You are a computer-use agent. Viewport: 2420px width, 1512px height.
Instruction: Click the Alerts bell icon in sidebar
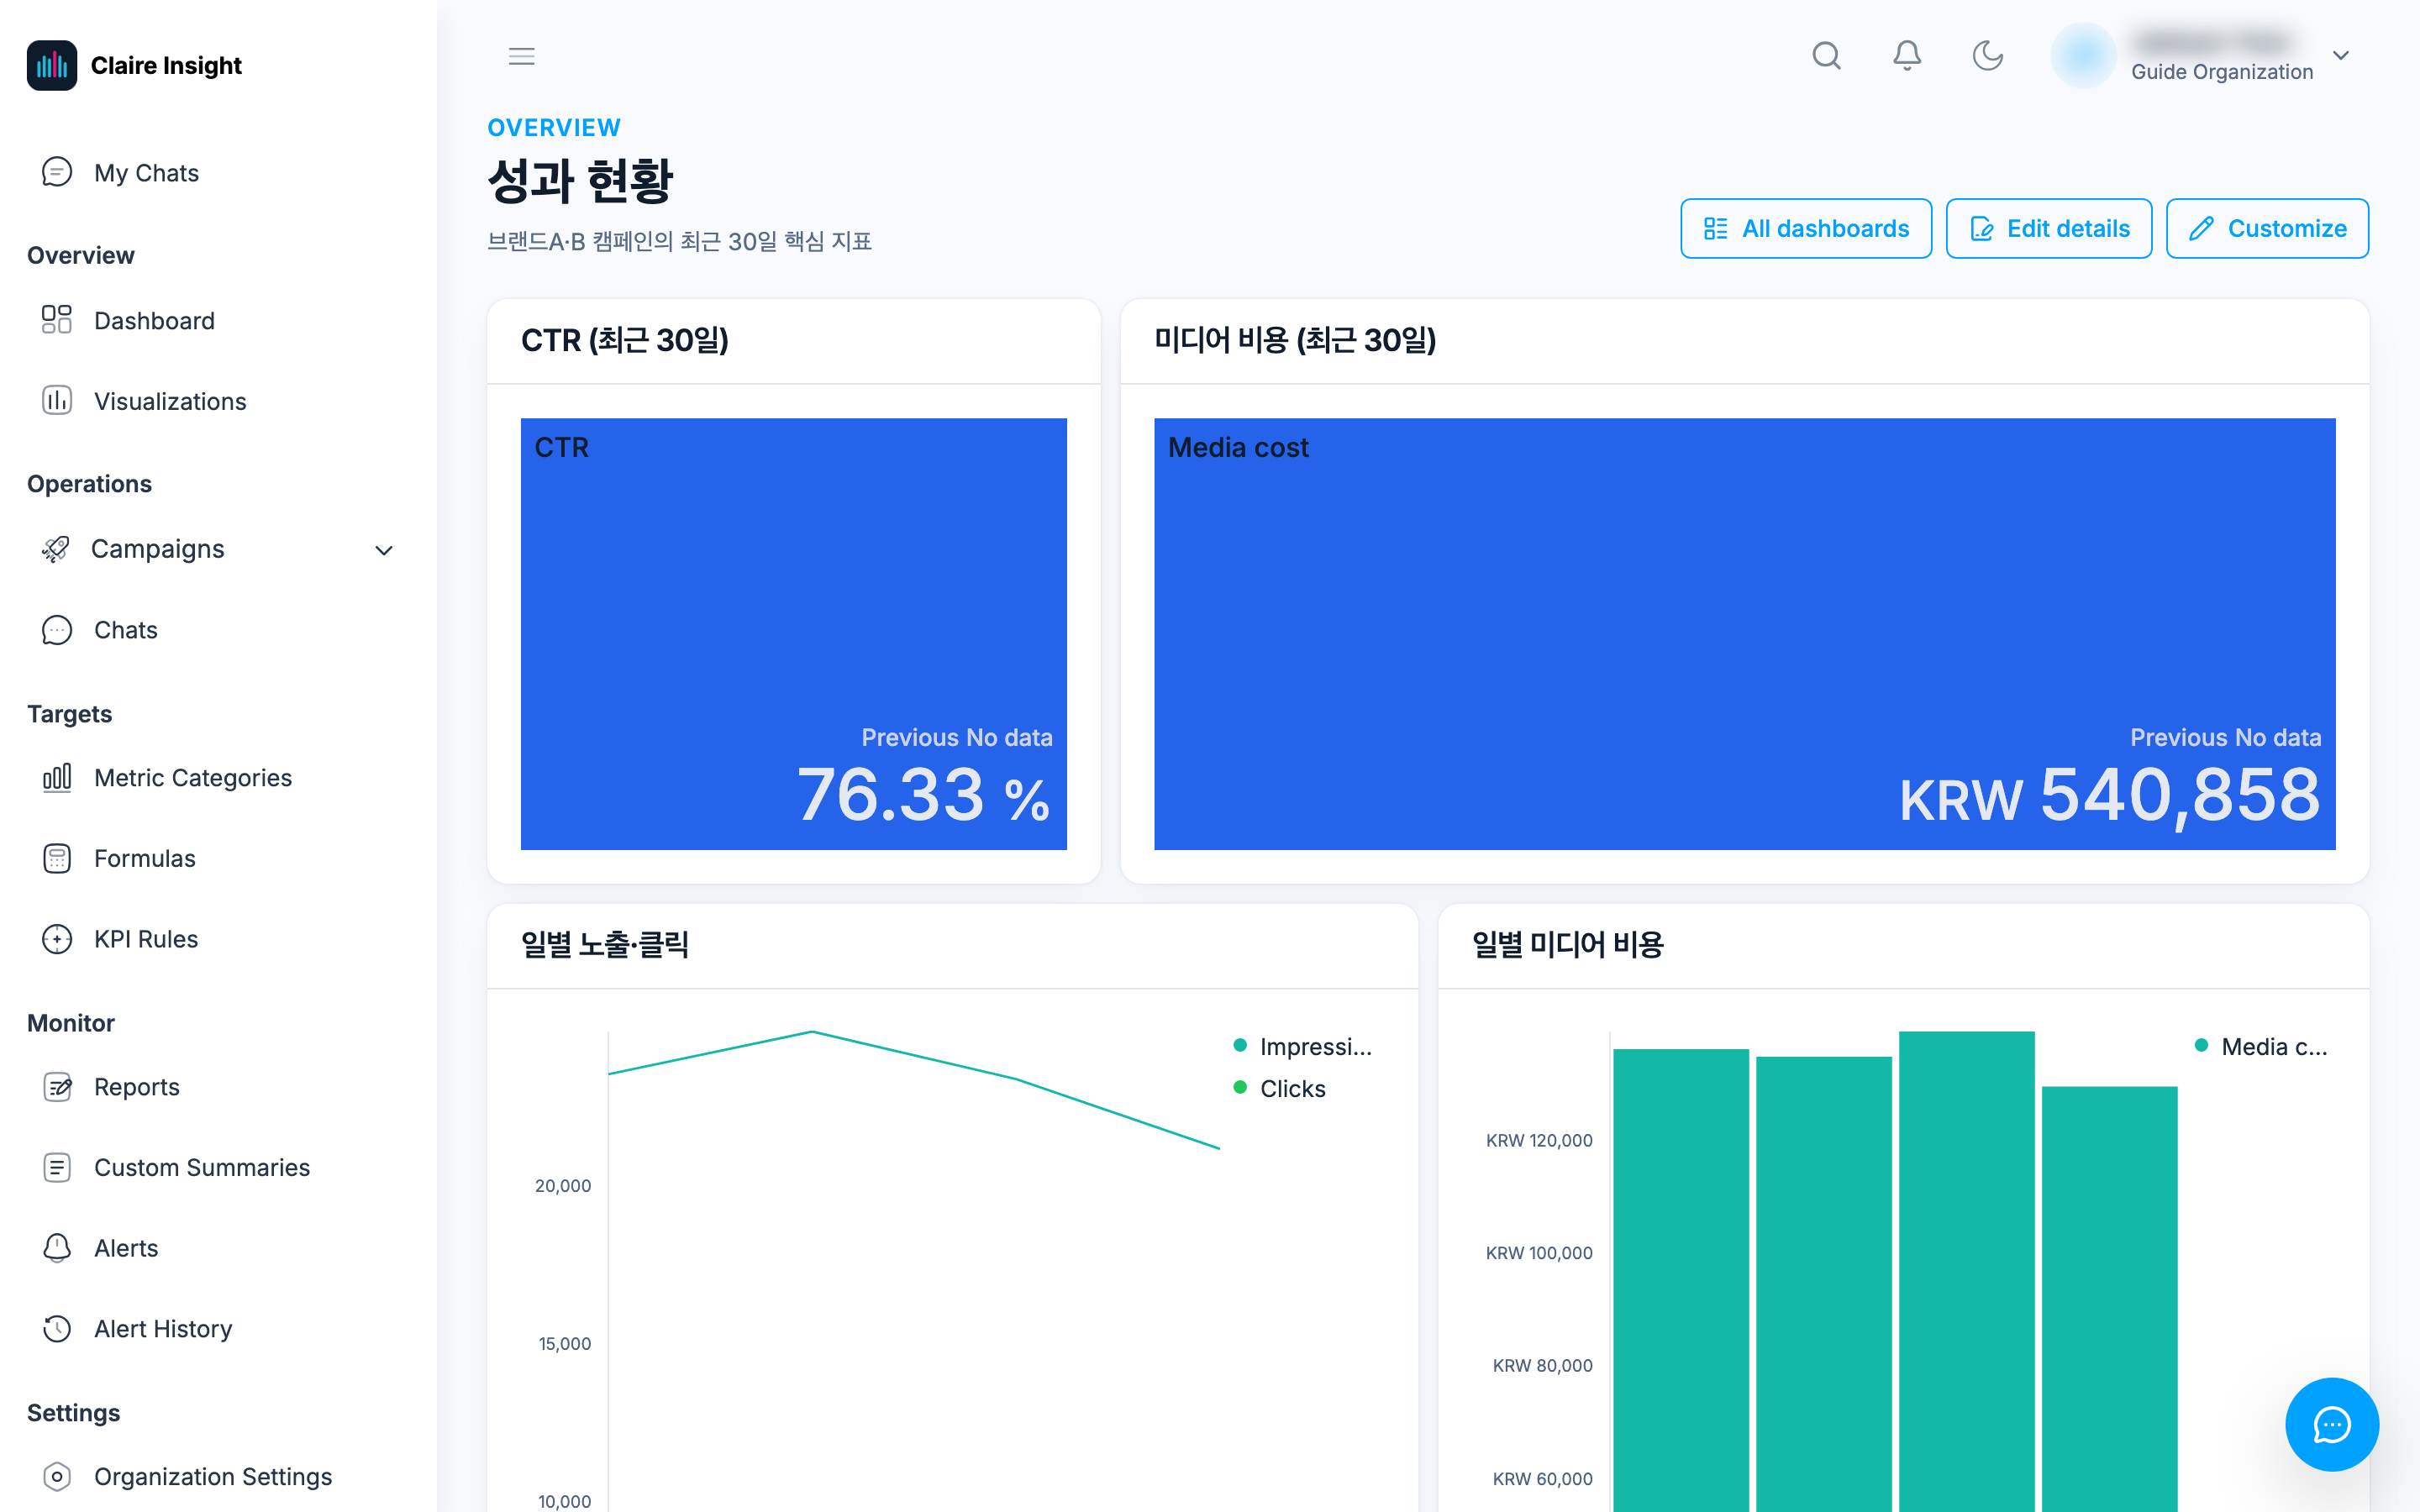coord(57,1248)
